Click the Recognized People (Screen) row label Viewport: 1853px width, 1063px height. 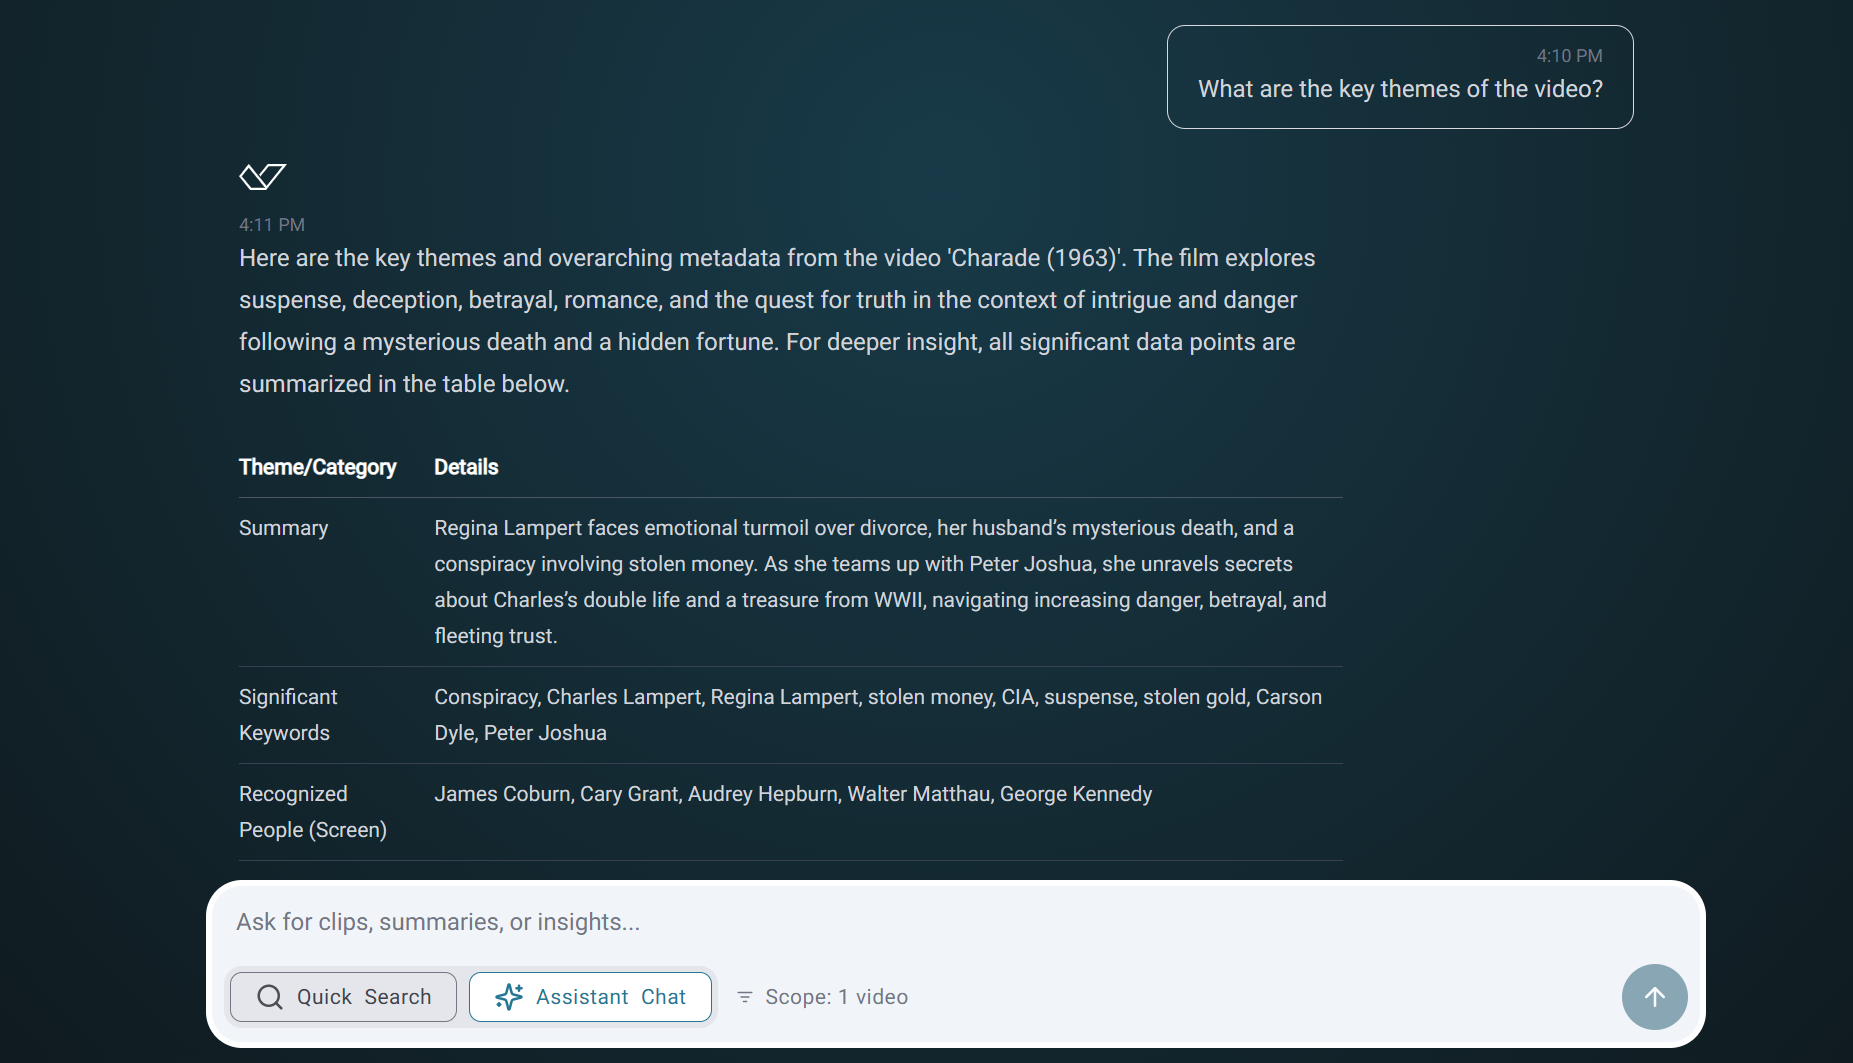[313, 812]
